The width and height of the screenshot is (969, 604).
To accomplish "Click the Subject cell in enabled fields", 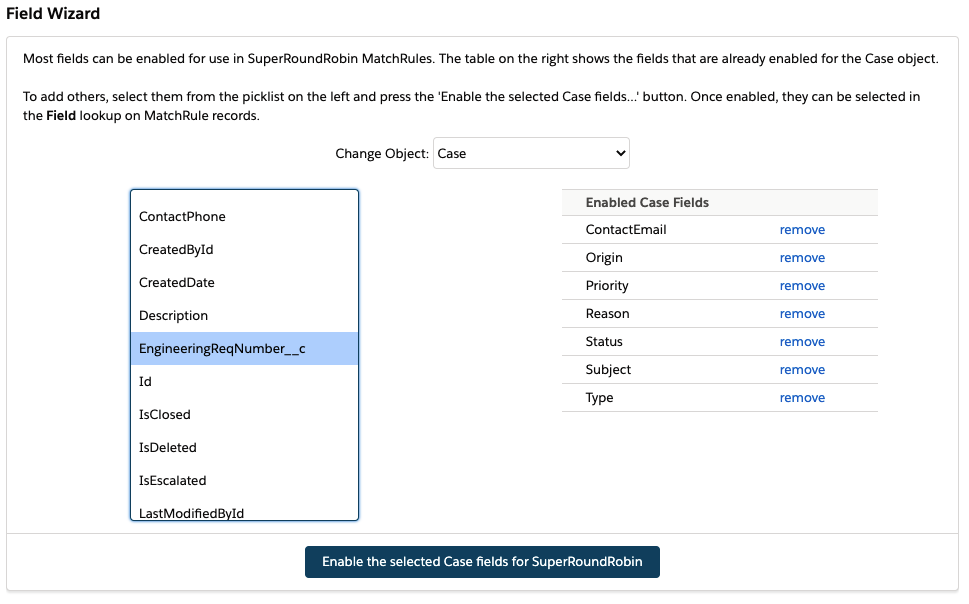I will pyautogui.click(x=608, y=370).
